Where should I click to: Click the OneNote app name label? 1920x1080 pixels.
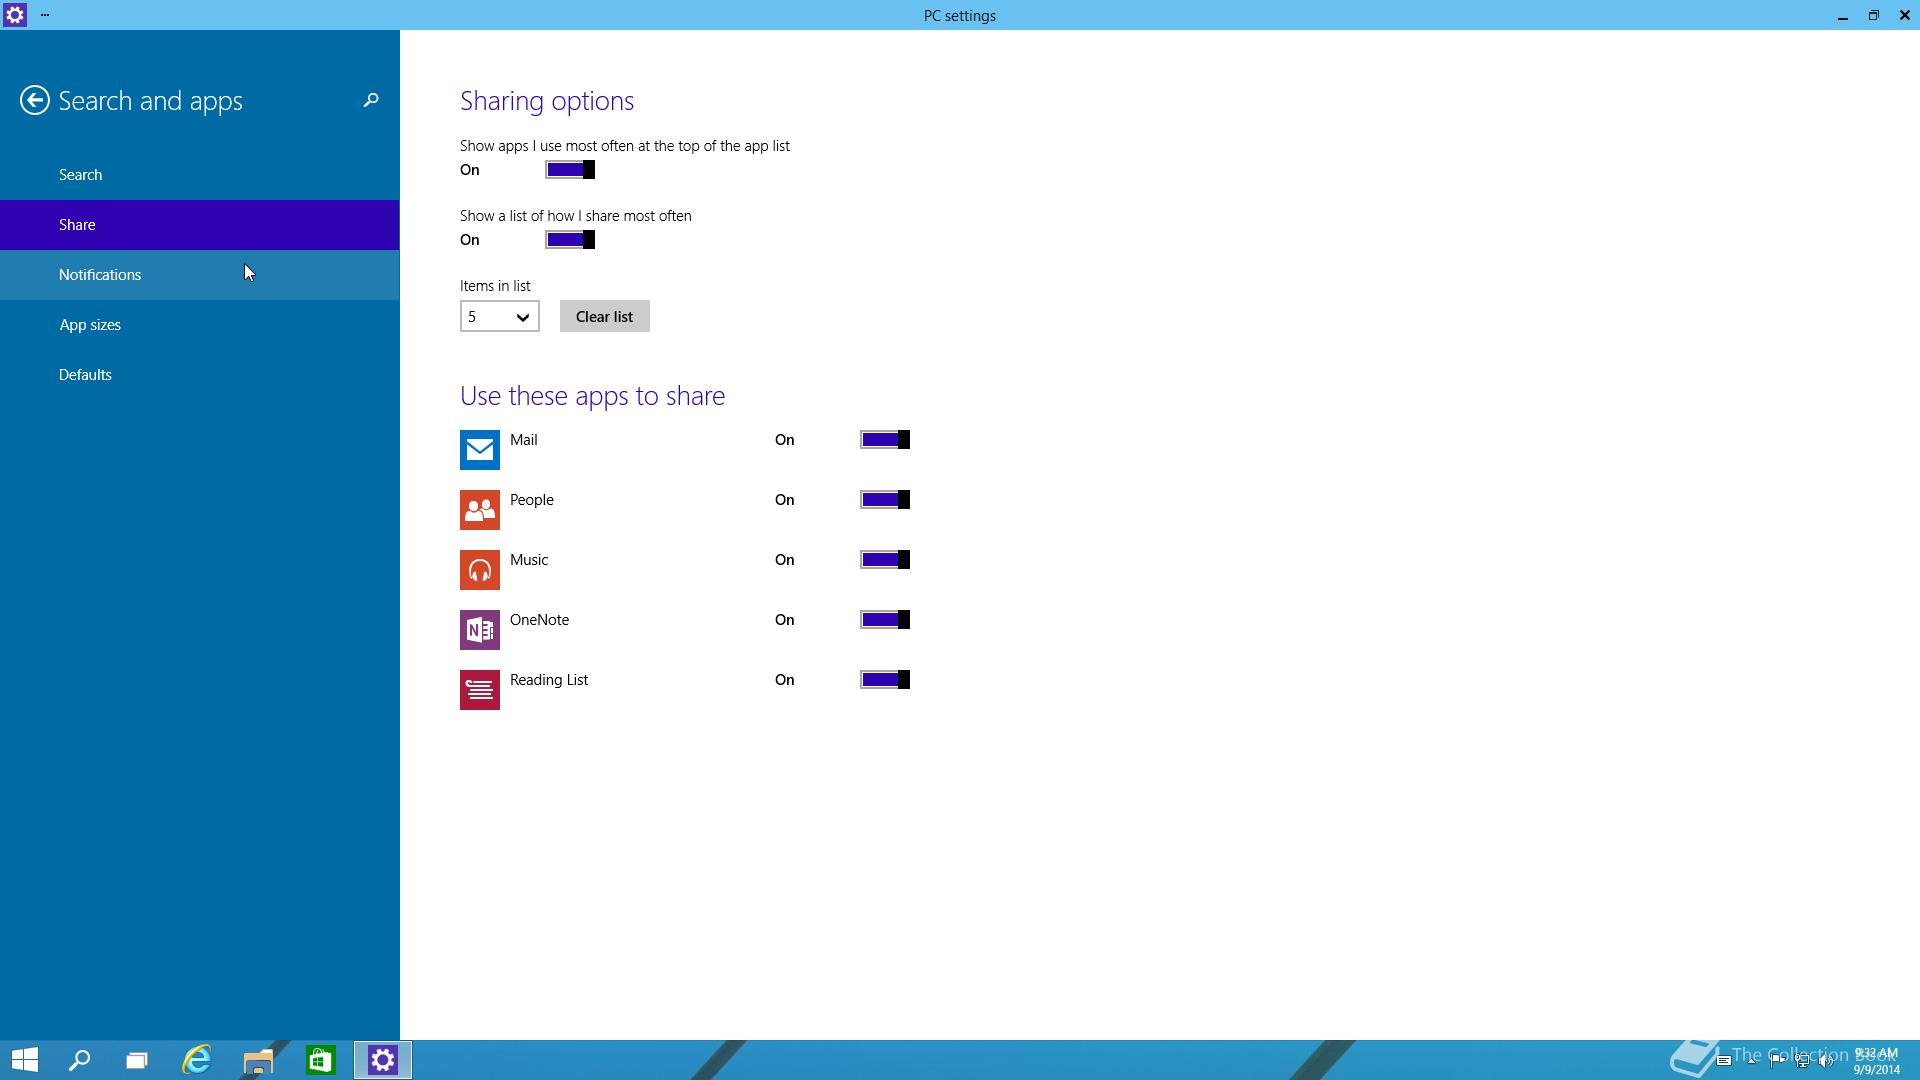click(x=540, y=620)
